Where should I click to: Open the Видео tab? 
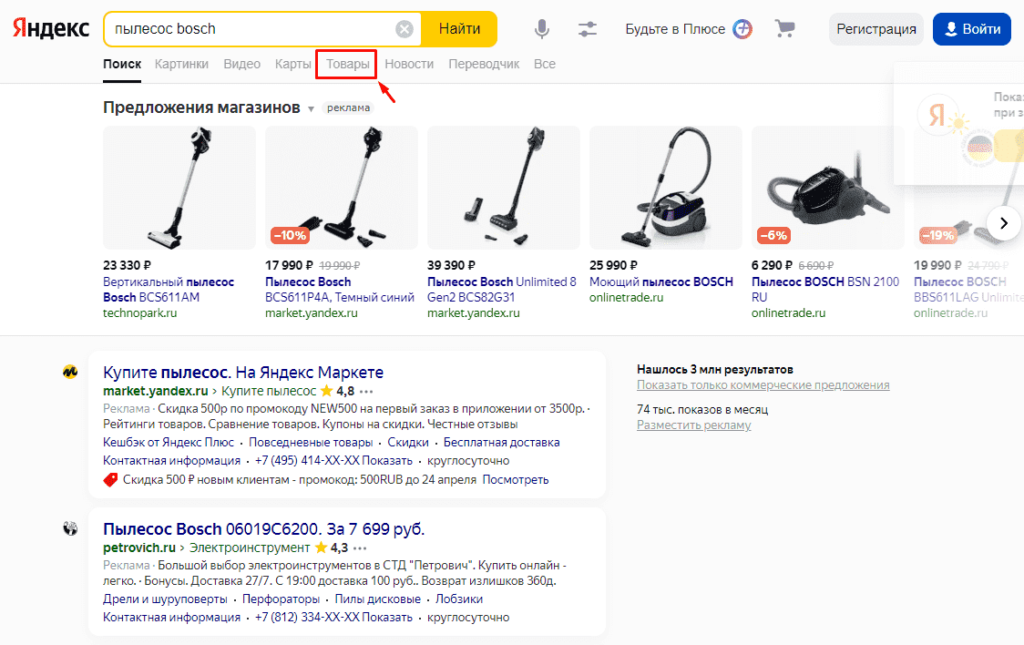tap(242, 64)
